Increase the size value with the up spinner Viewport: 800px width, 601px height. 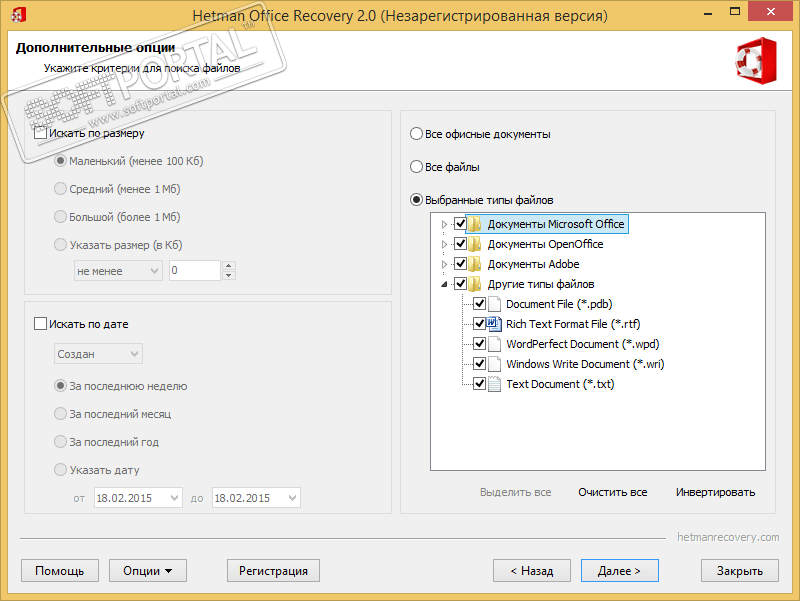point(229,266)
